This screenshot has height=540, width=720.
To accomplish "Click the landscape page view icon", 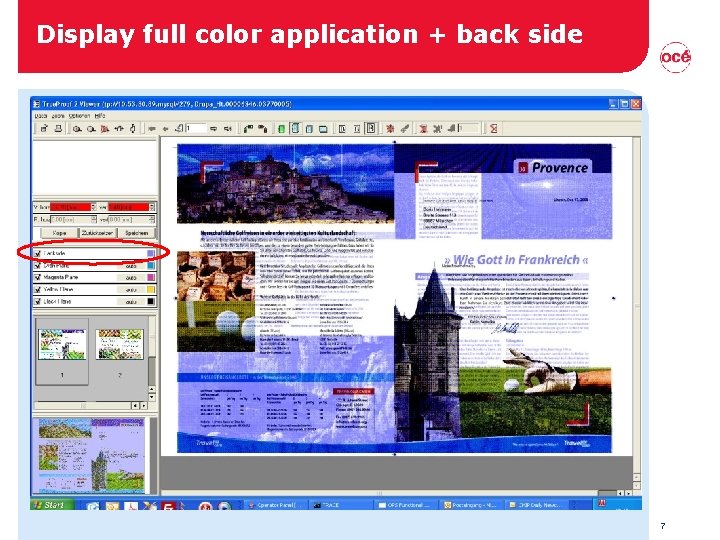I will 323,129.
